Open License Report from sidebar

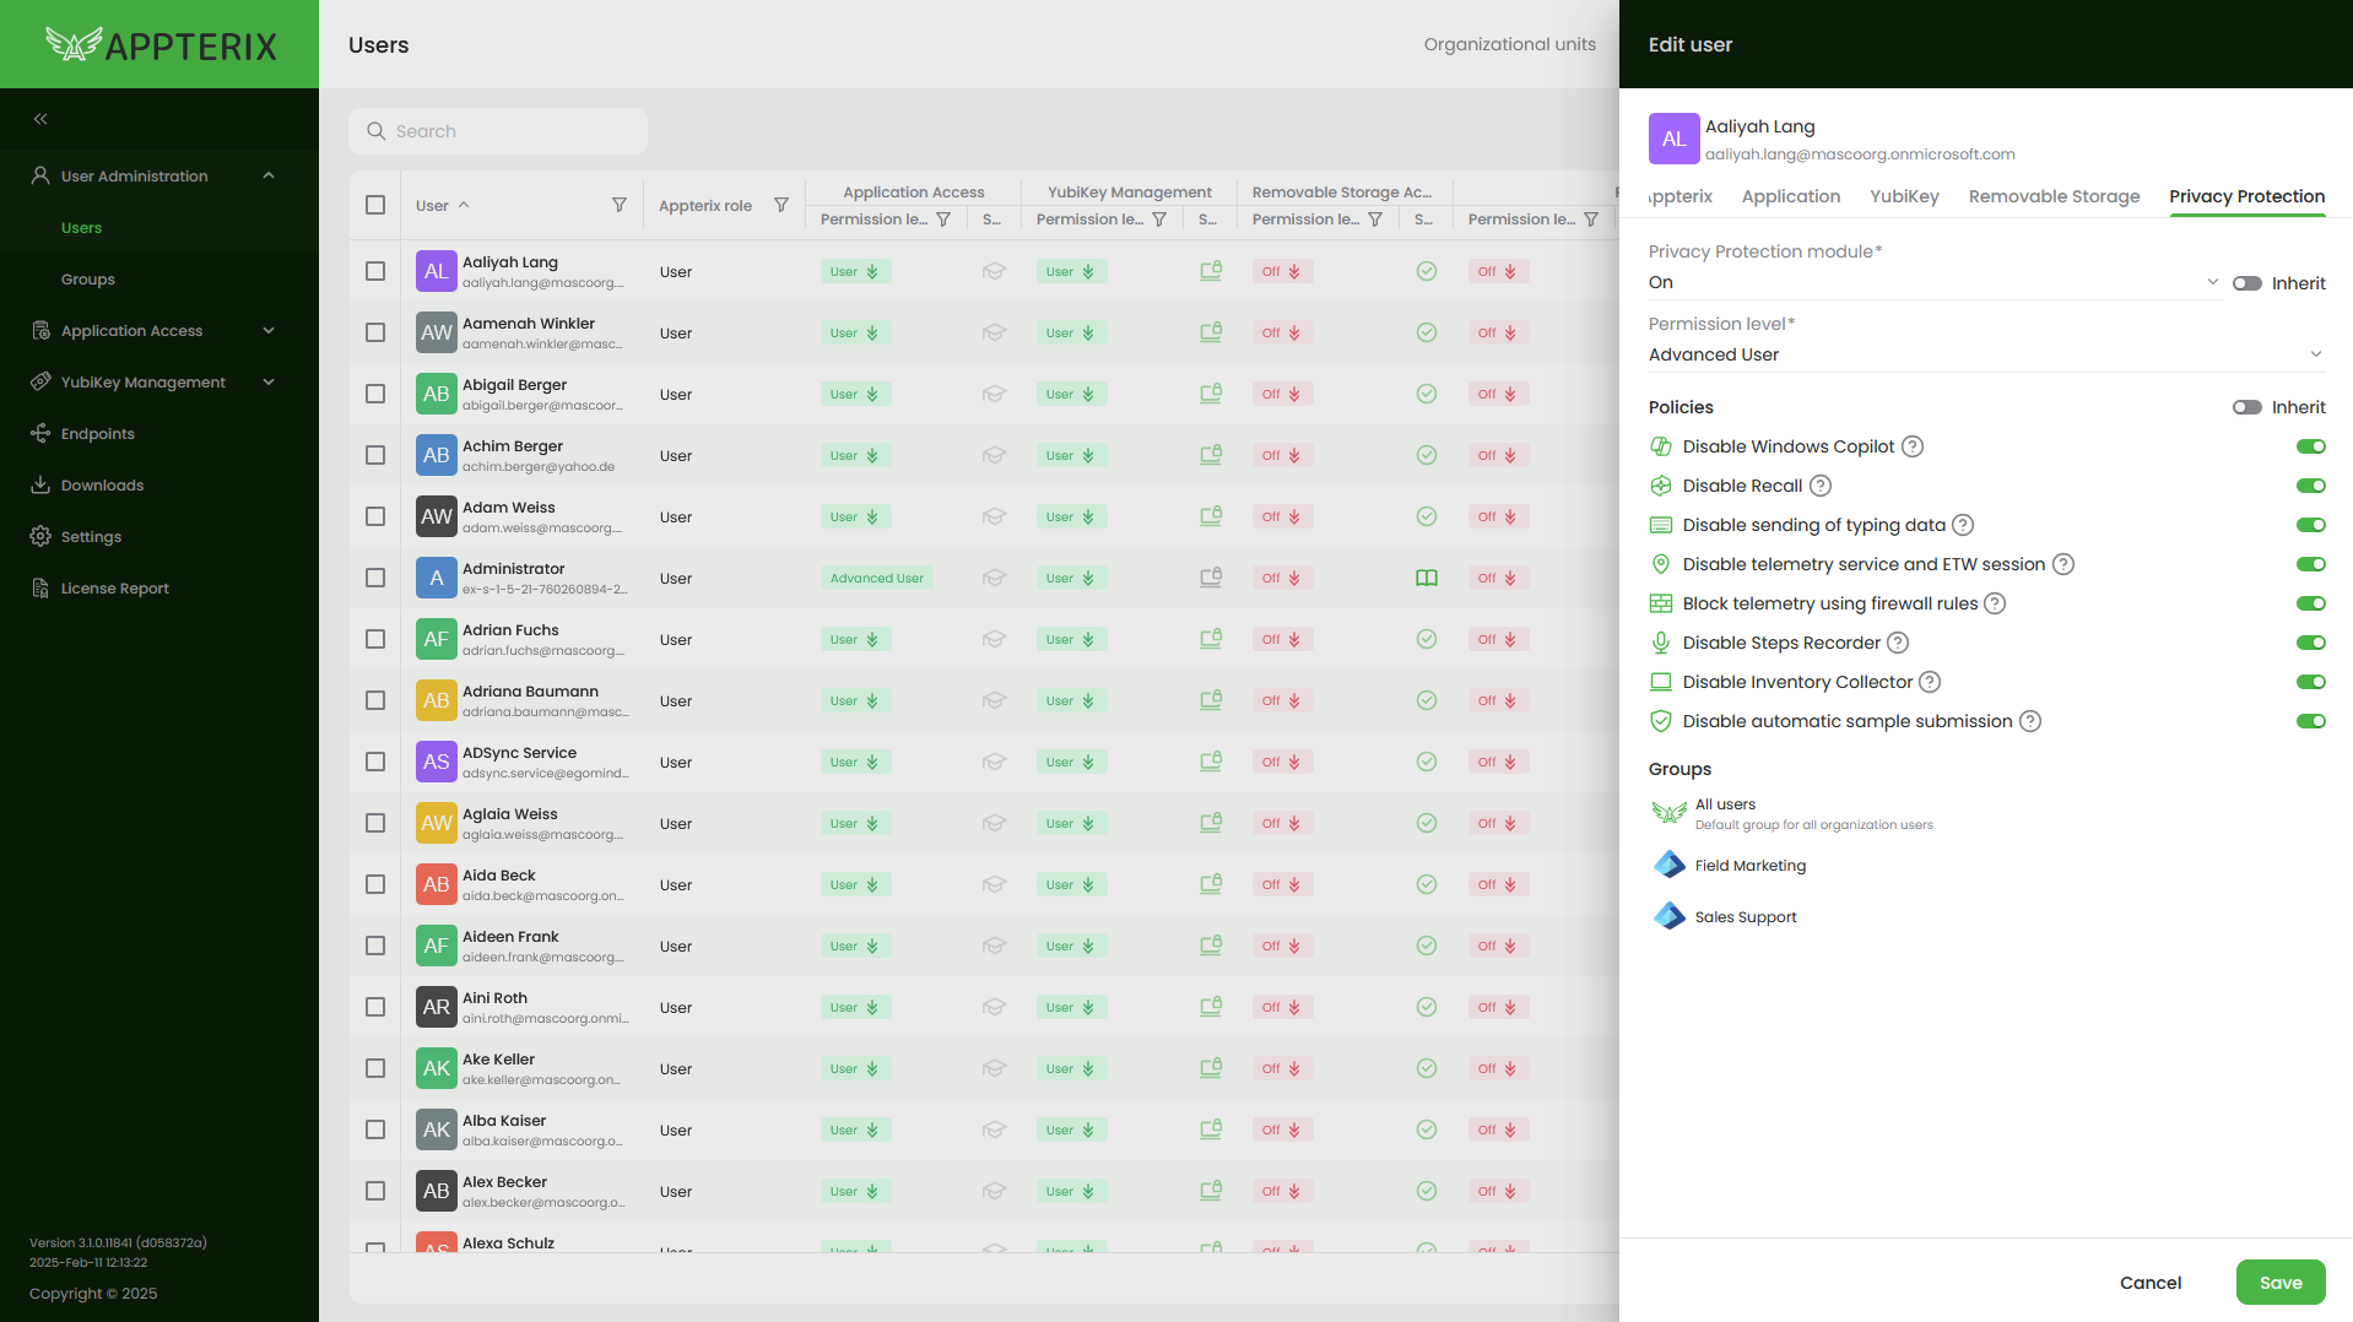click(x=114, y=588)
